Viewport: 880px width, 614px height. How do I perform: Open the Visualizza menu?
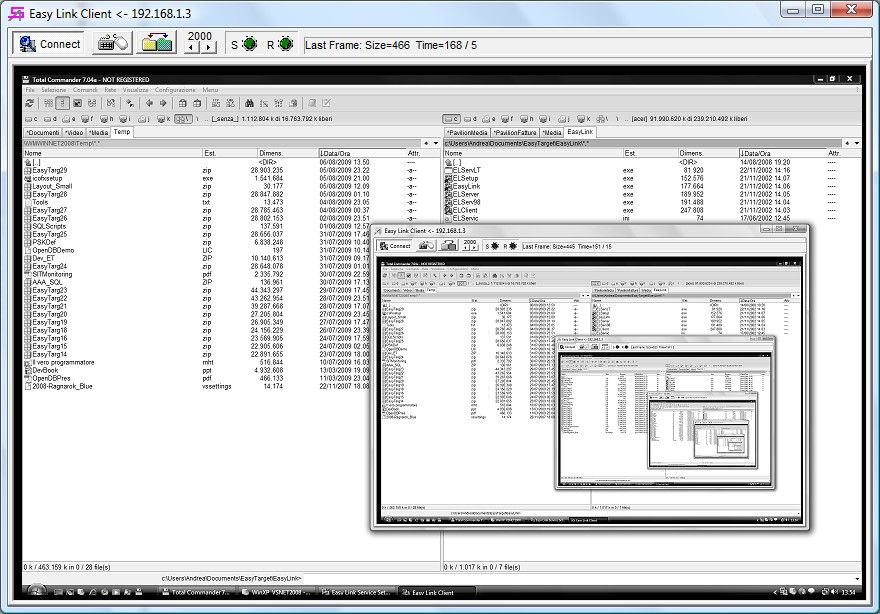pos(135,90)
